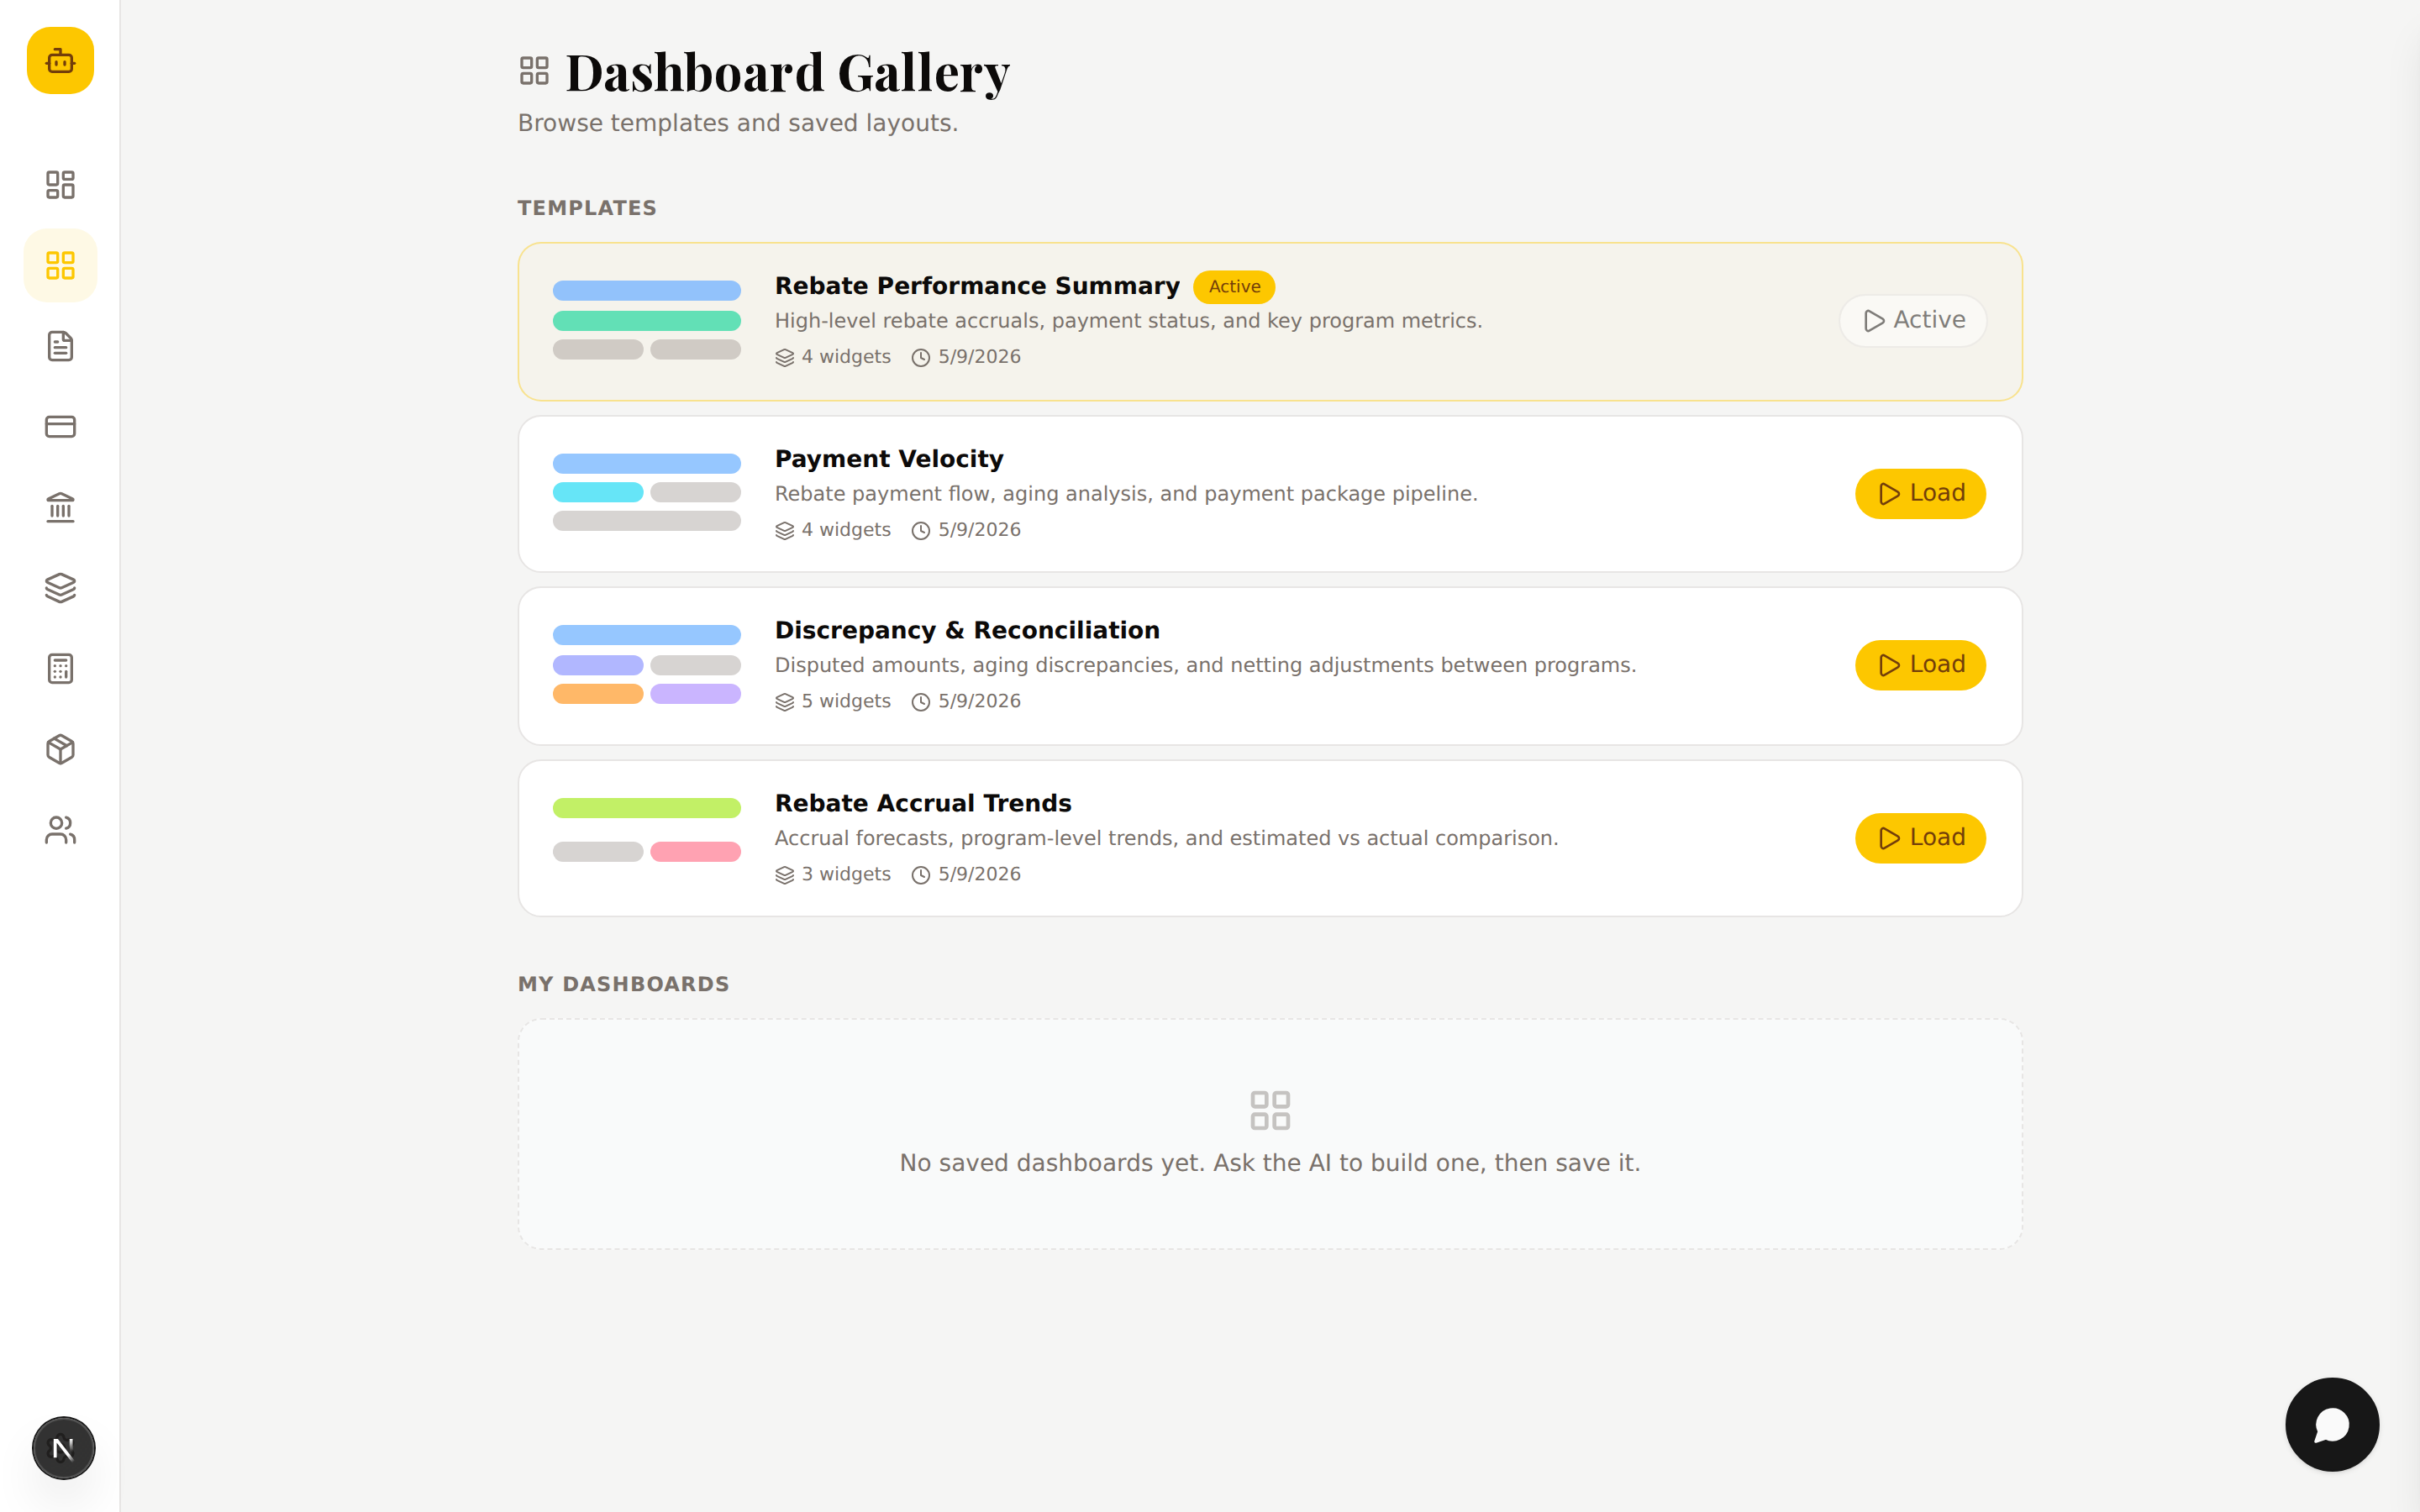Load the Discrepancy & Reconciliation template
This screenshot has height=1512, width=2420.
point(1920,665)
